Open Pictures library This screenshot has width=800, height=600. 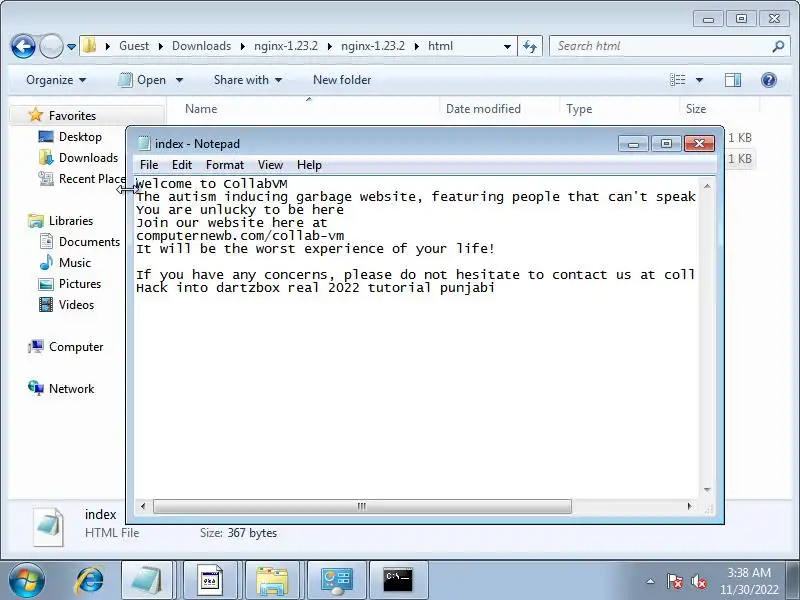tap(80, 284)
